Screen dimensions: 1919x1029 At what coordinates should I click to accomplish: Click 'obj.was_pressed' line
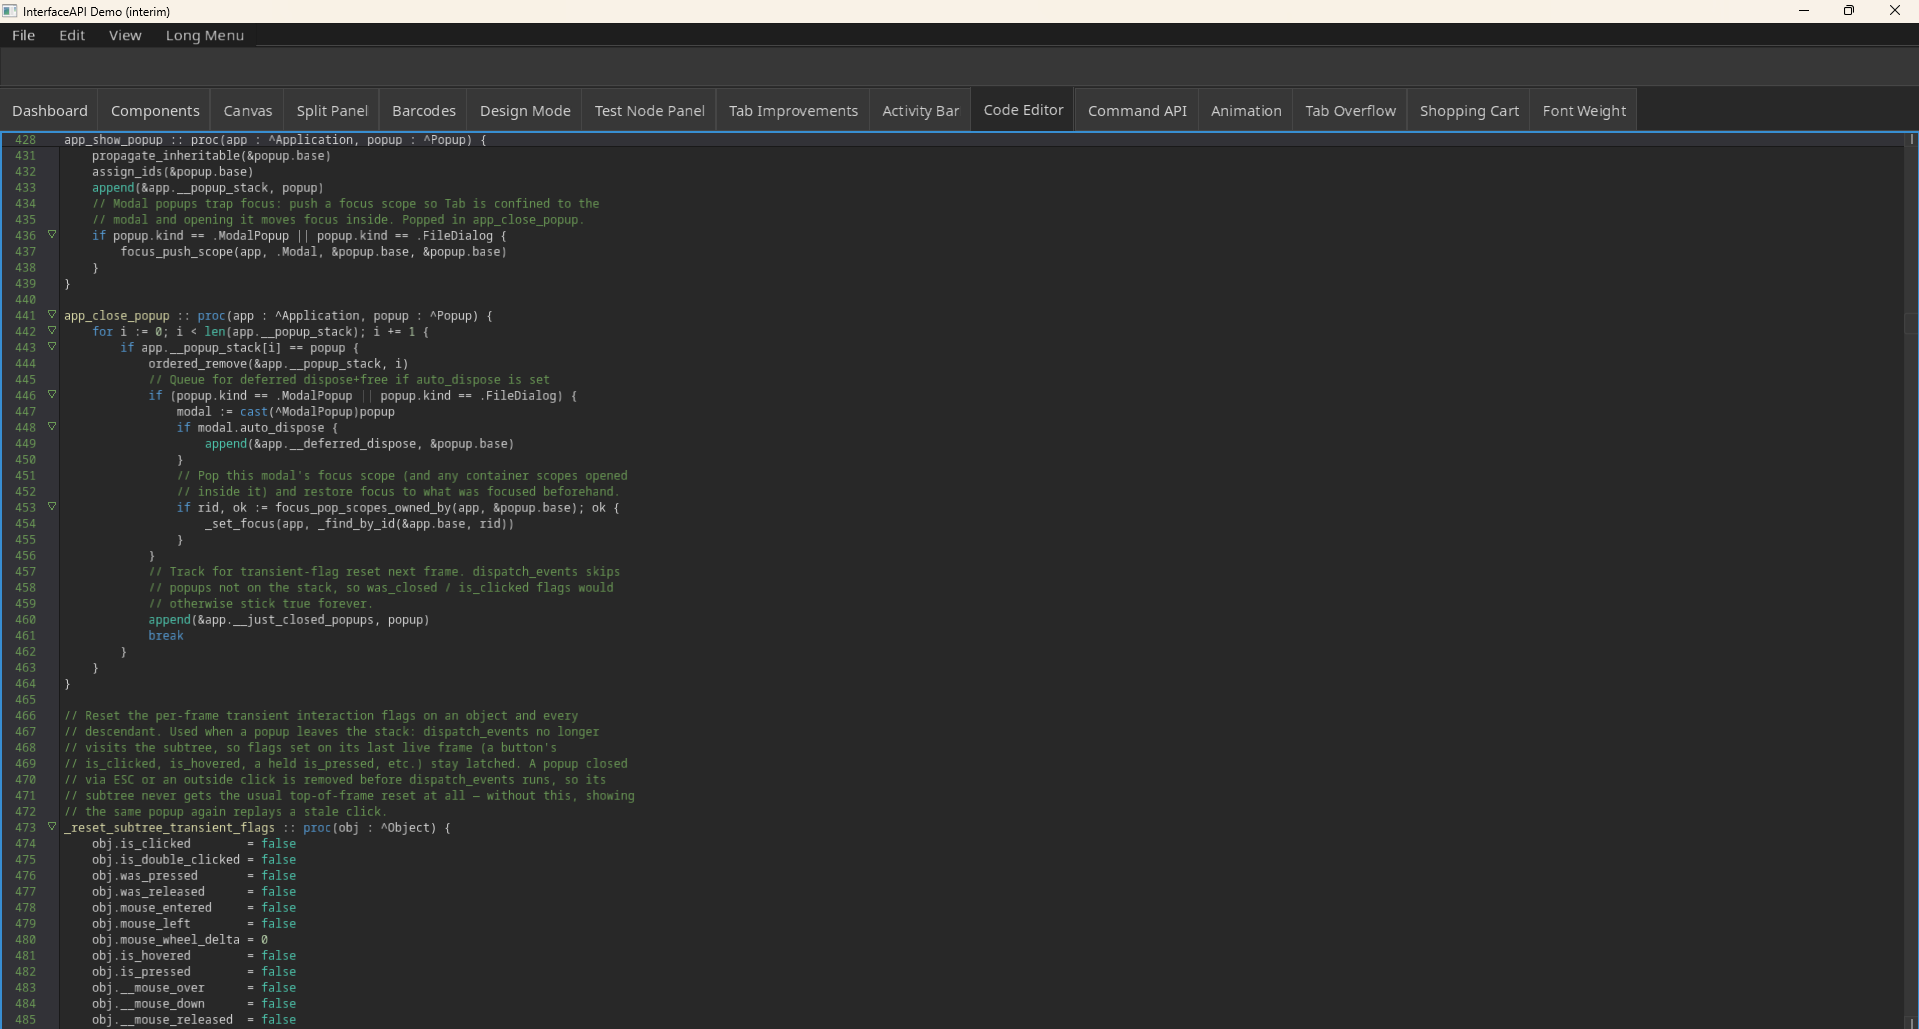(194, 876)
